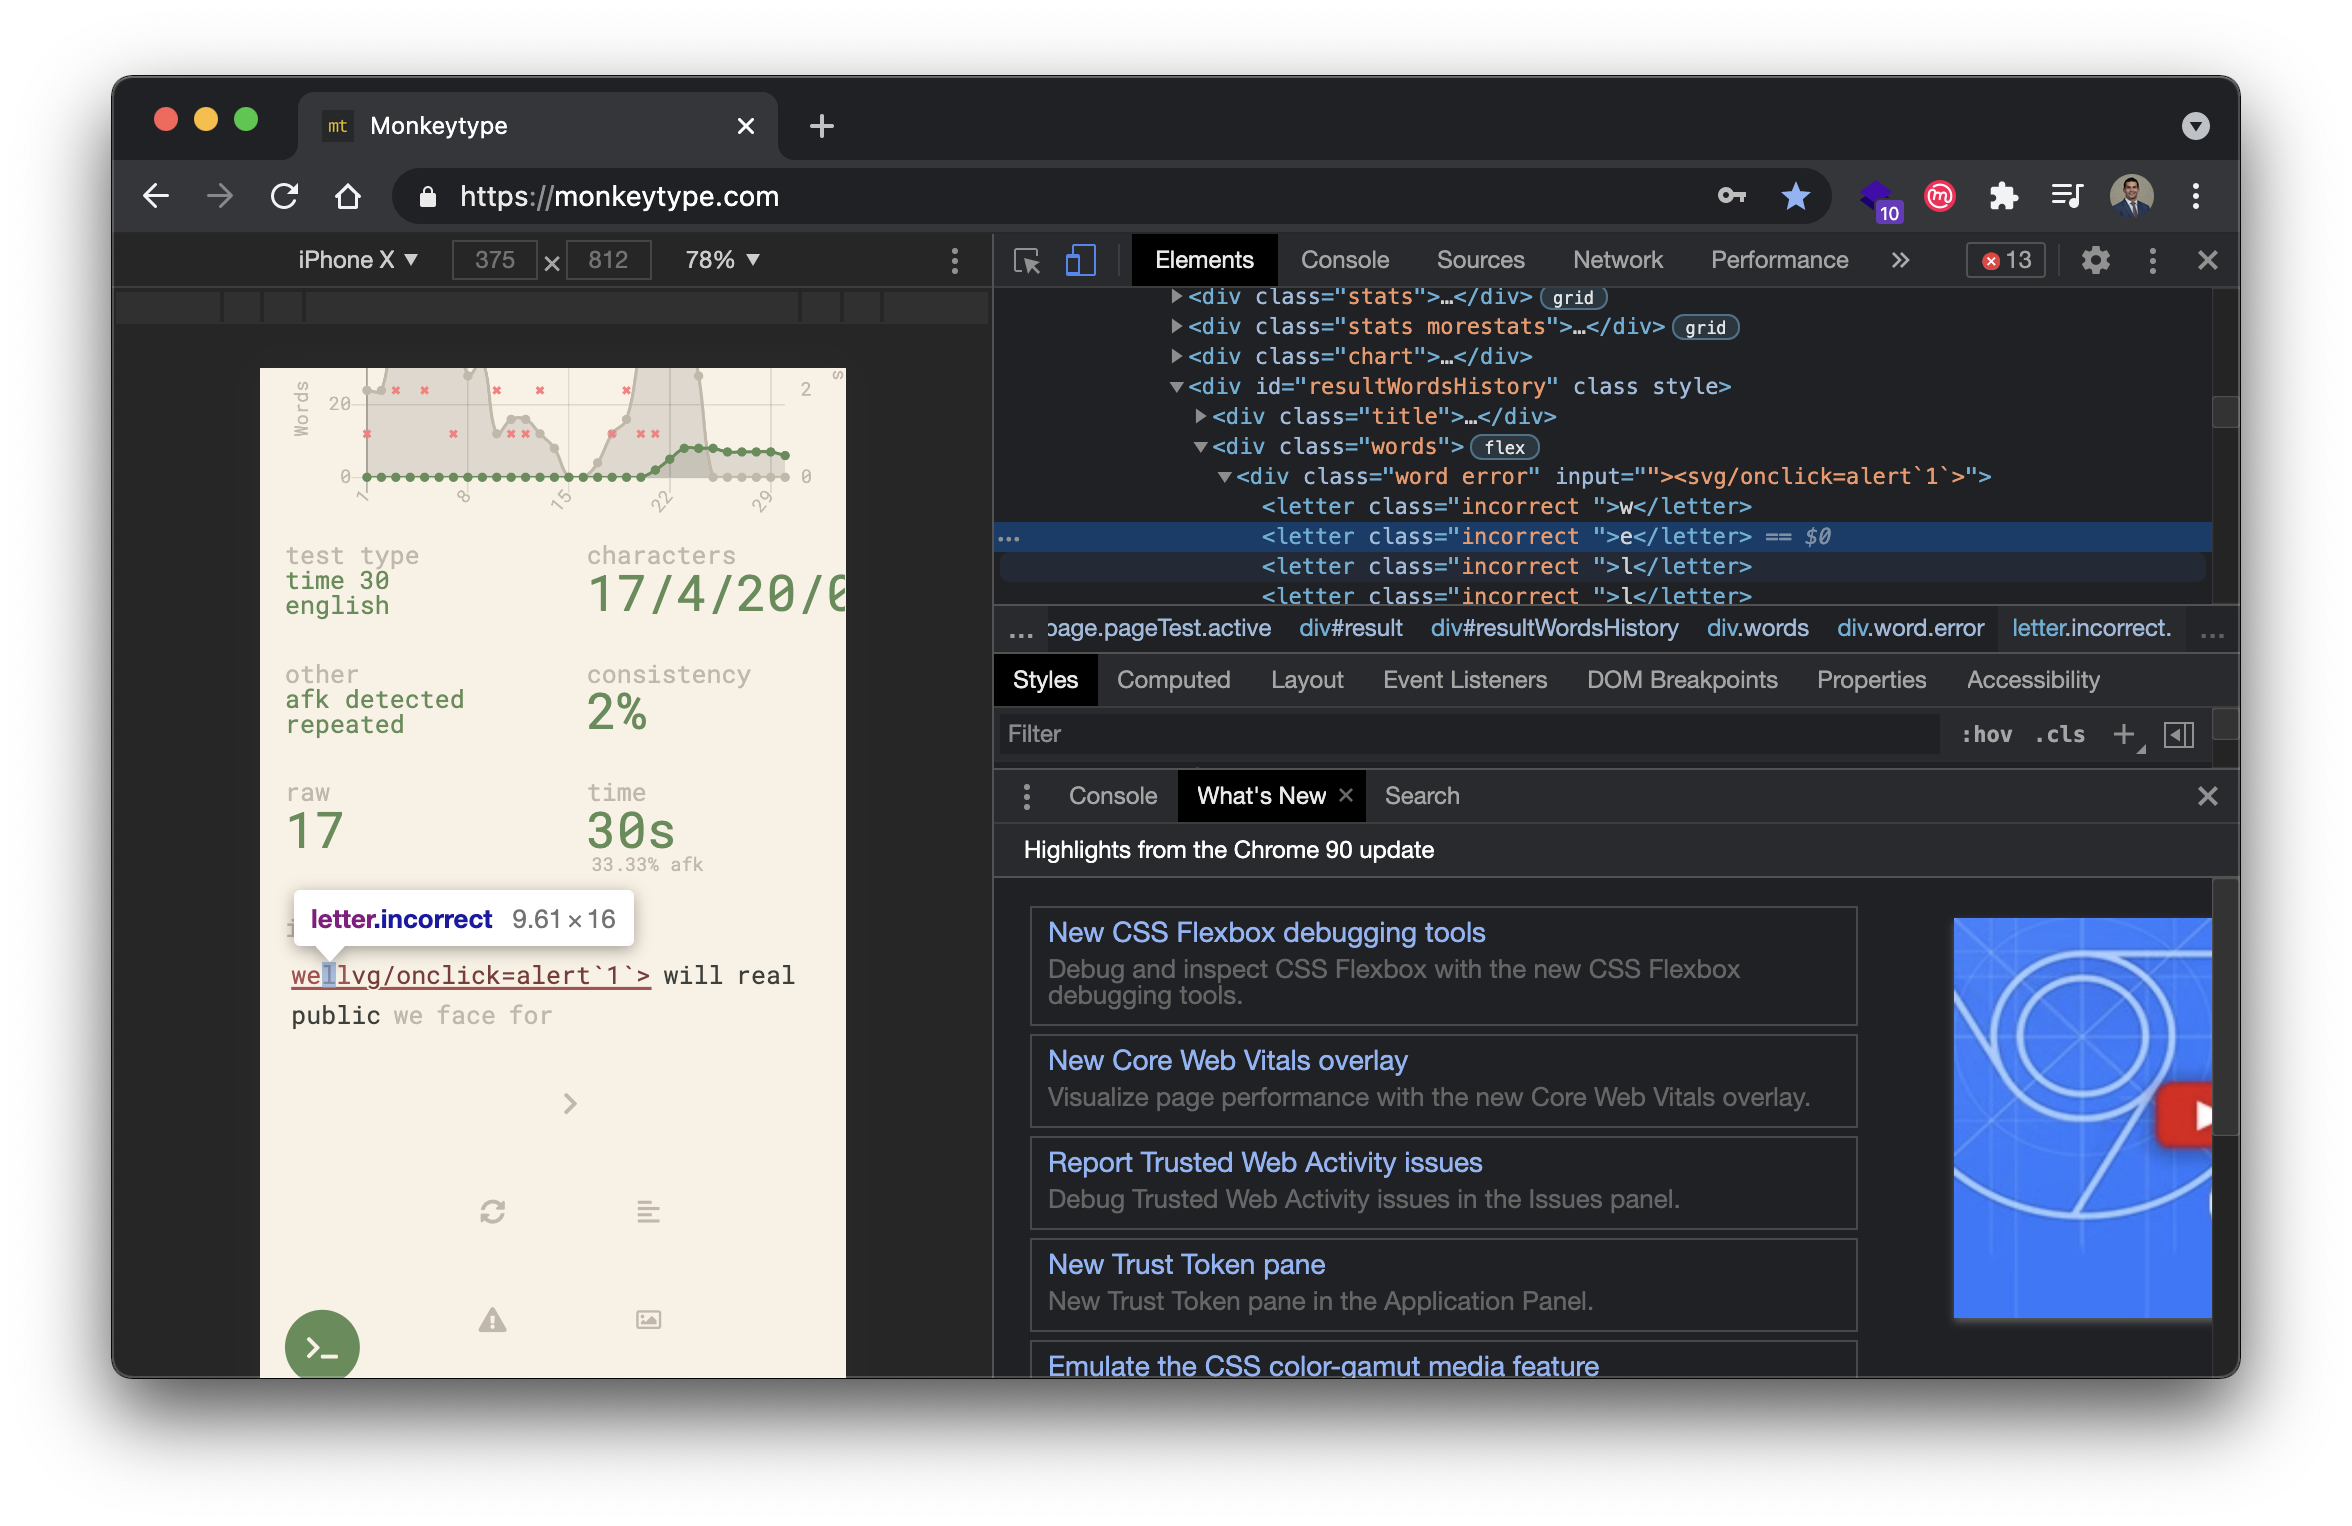Star the page as a bookmark
Viewport: 2352px width, 1526px height.
click(1796, 196)
